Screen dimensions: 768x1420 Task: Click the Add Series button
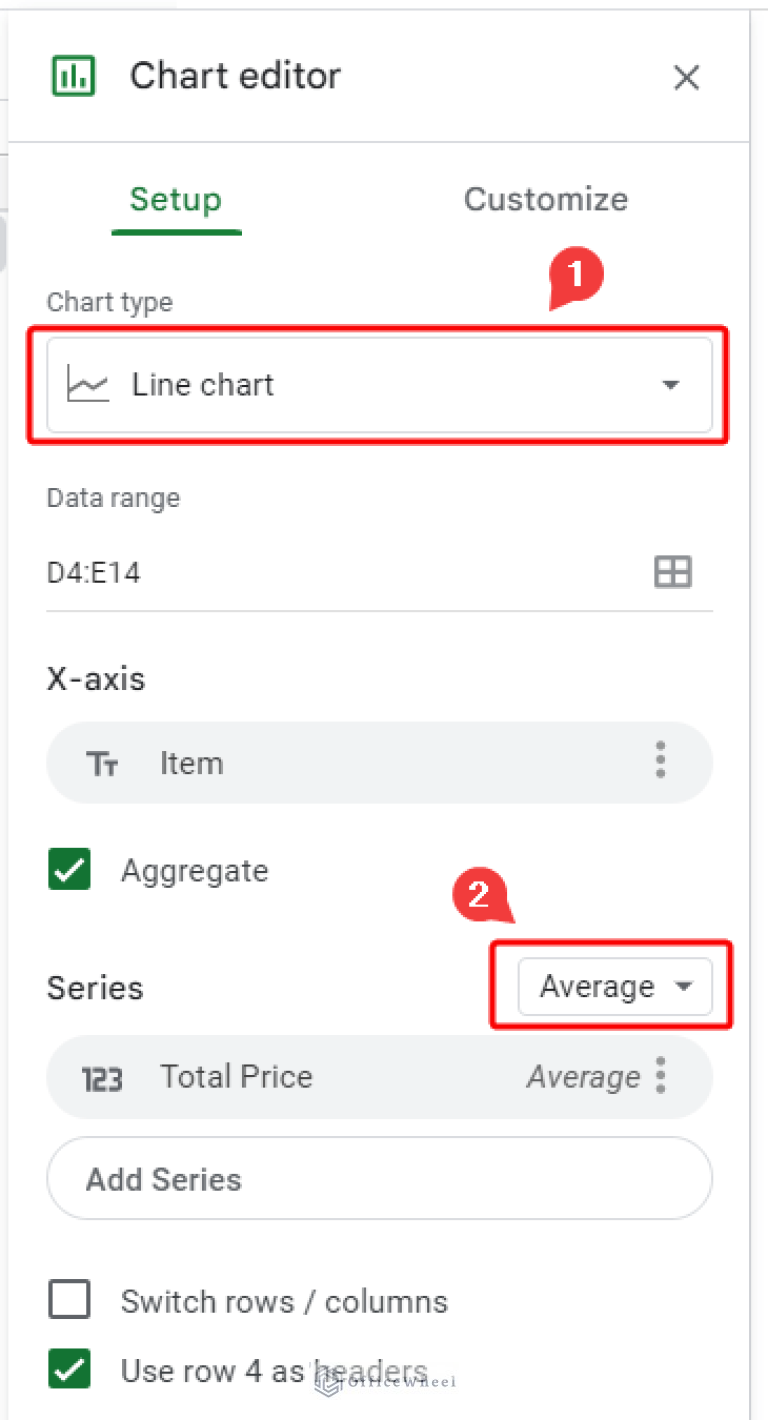coord(379,1179)
